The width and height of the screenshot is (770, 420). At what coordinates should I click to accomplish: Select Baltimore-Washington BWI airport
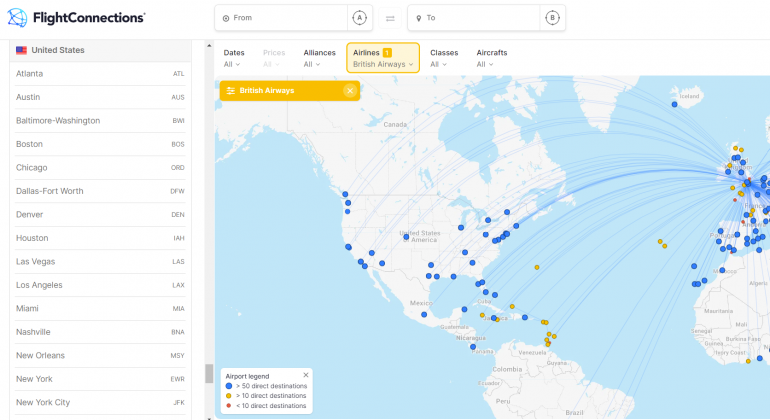click(100, 121)
